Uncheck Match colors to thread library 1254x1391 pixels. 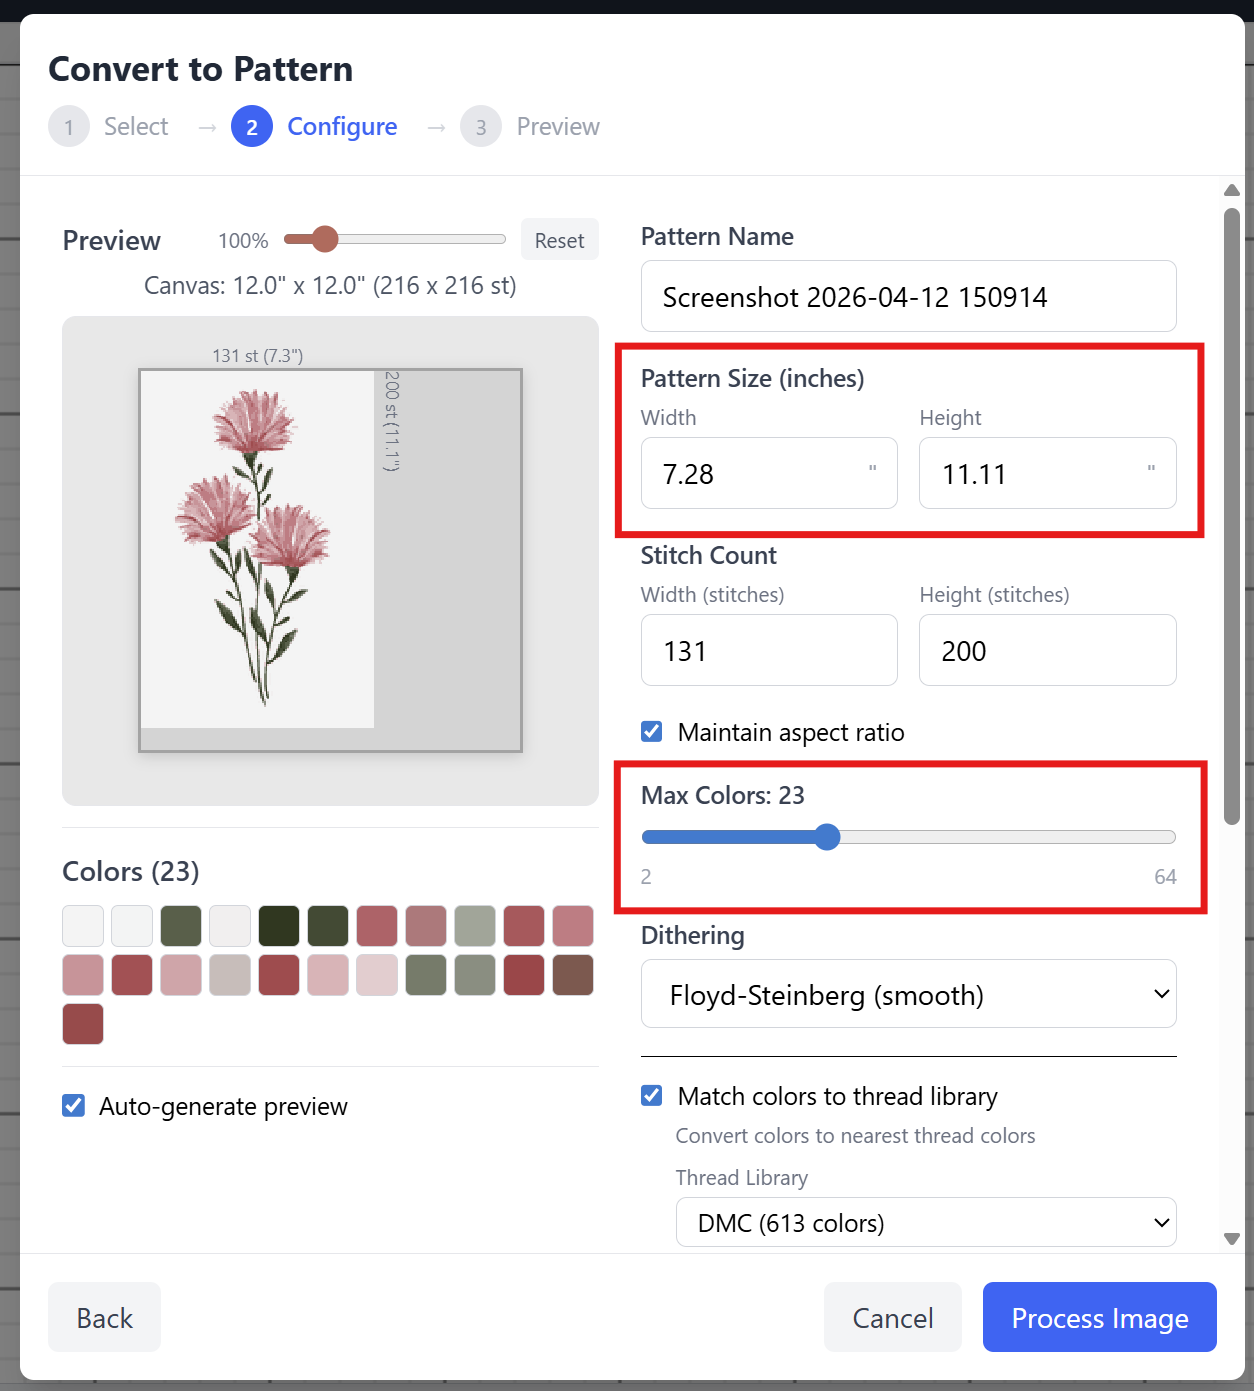(652, 1096)
